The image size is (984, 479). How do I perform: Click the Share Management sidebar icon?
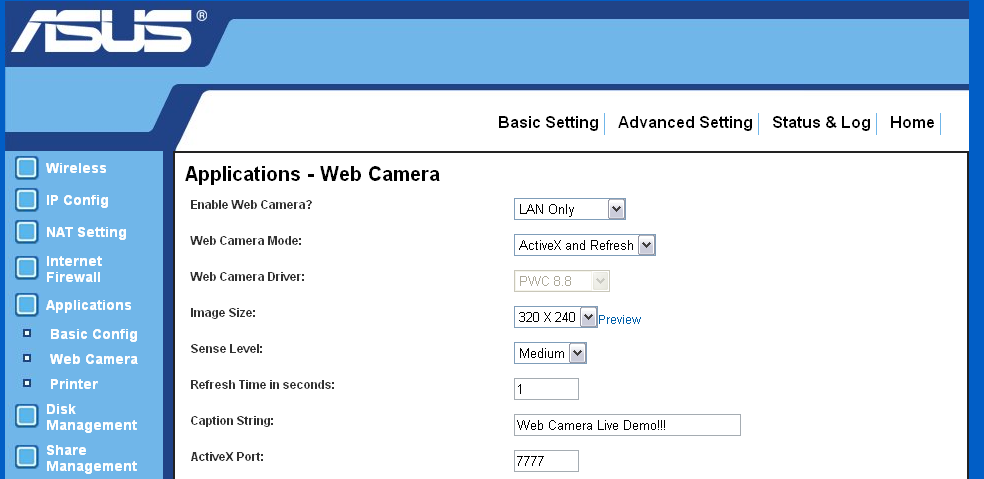point(27,458)
